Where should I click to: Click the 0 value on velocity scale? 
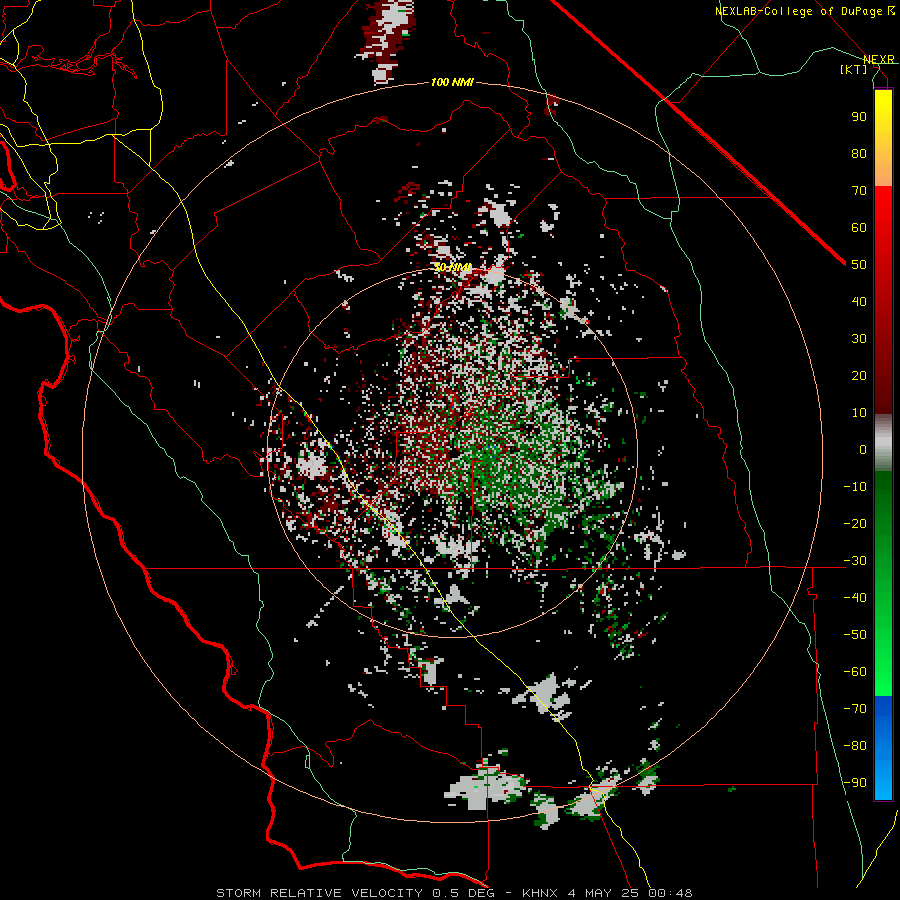tap(863, 449)
